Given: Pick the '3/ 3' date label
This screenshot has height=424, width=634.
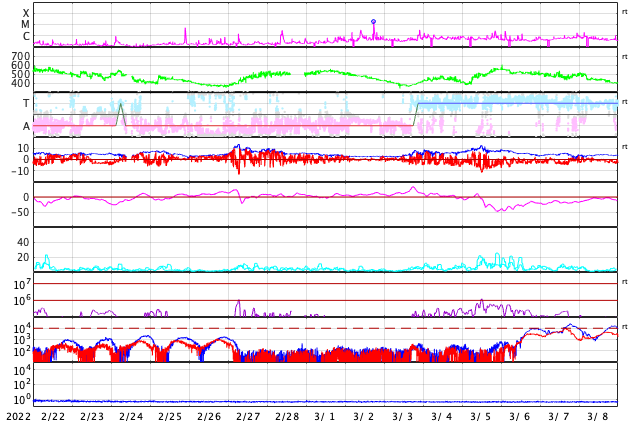Looking at the screenshot, I should [403, 417].
